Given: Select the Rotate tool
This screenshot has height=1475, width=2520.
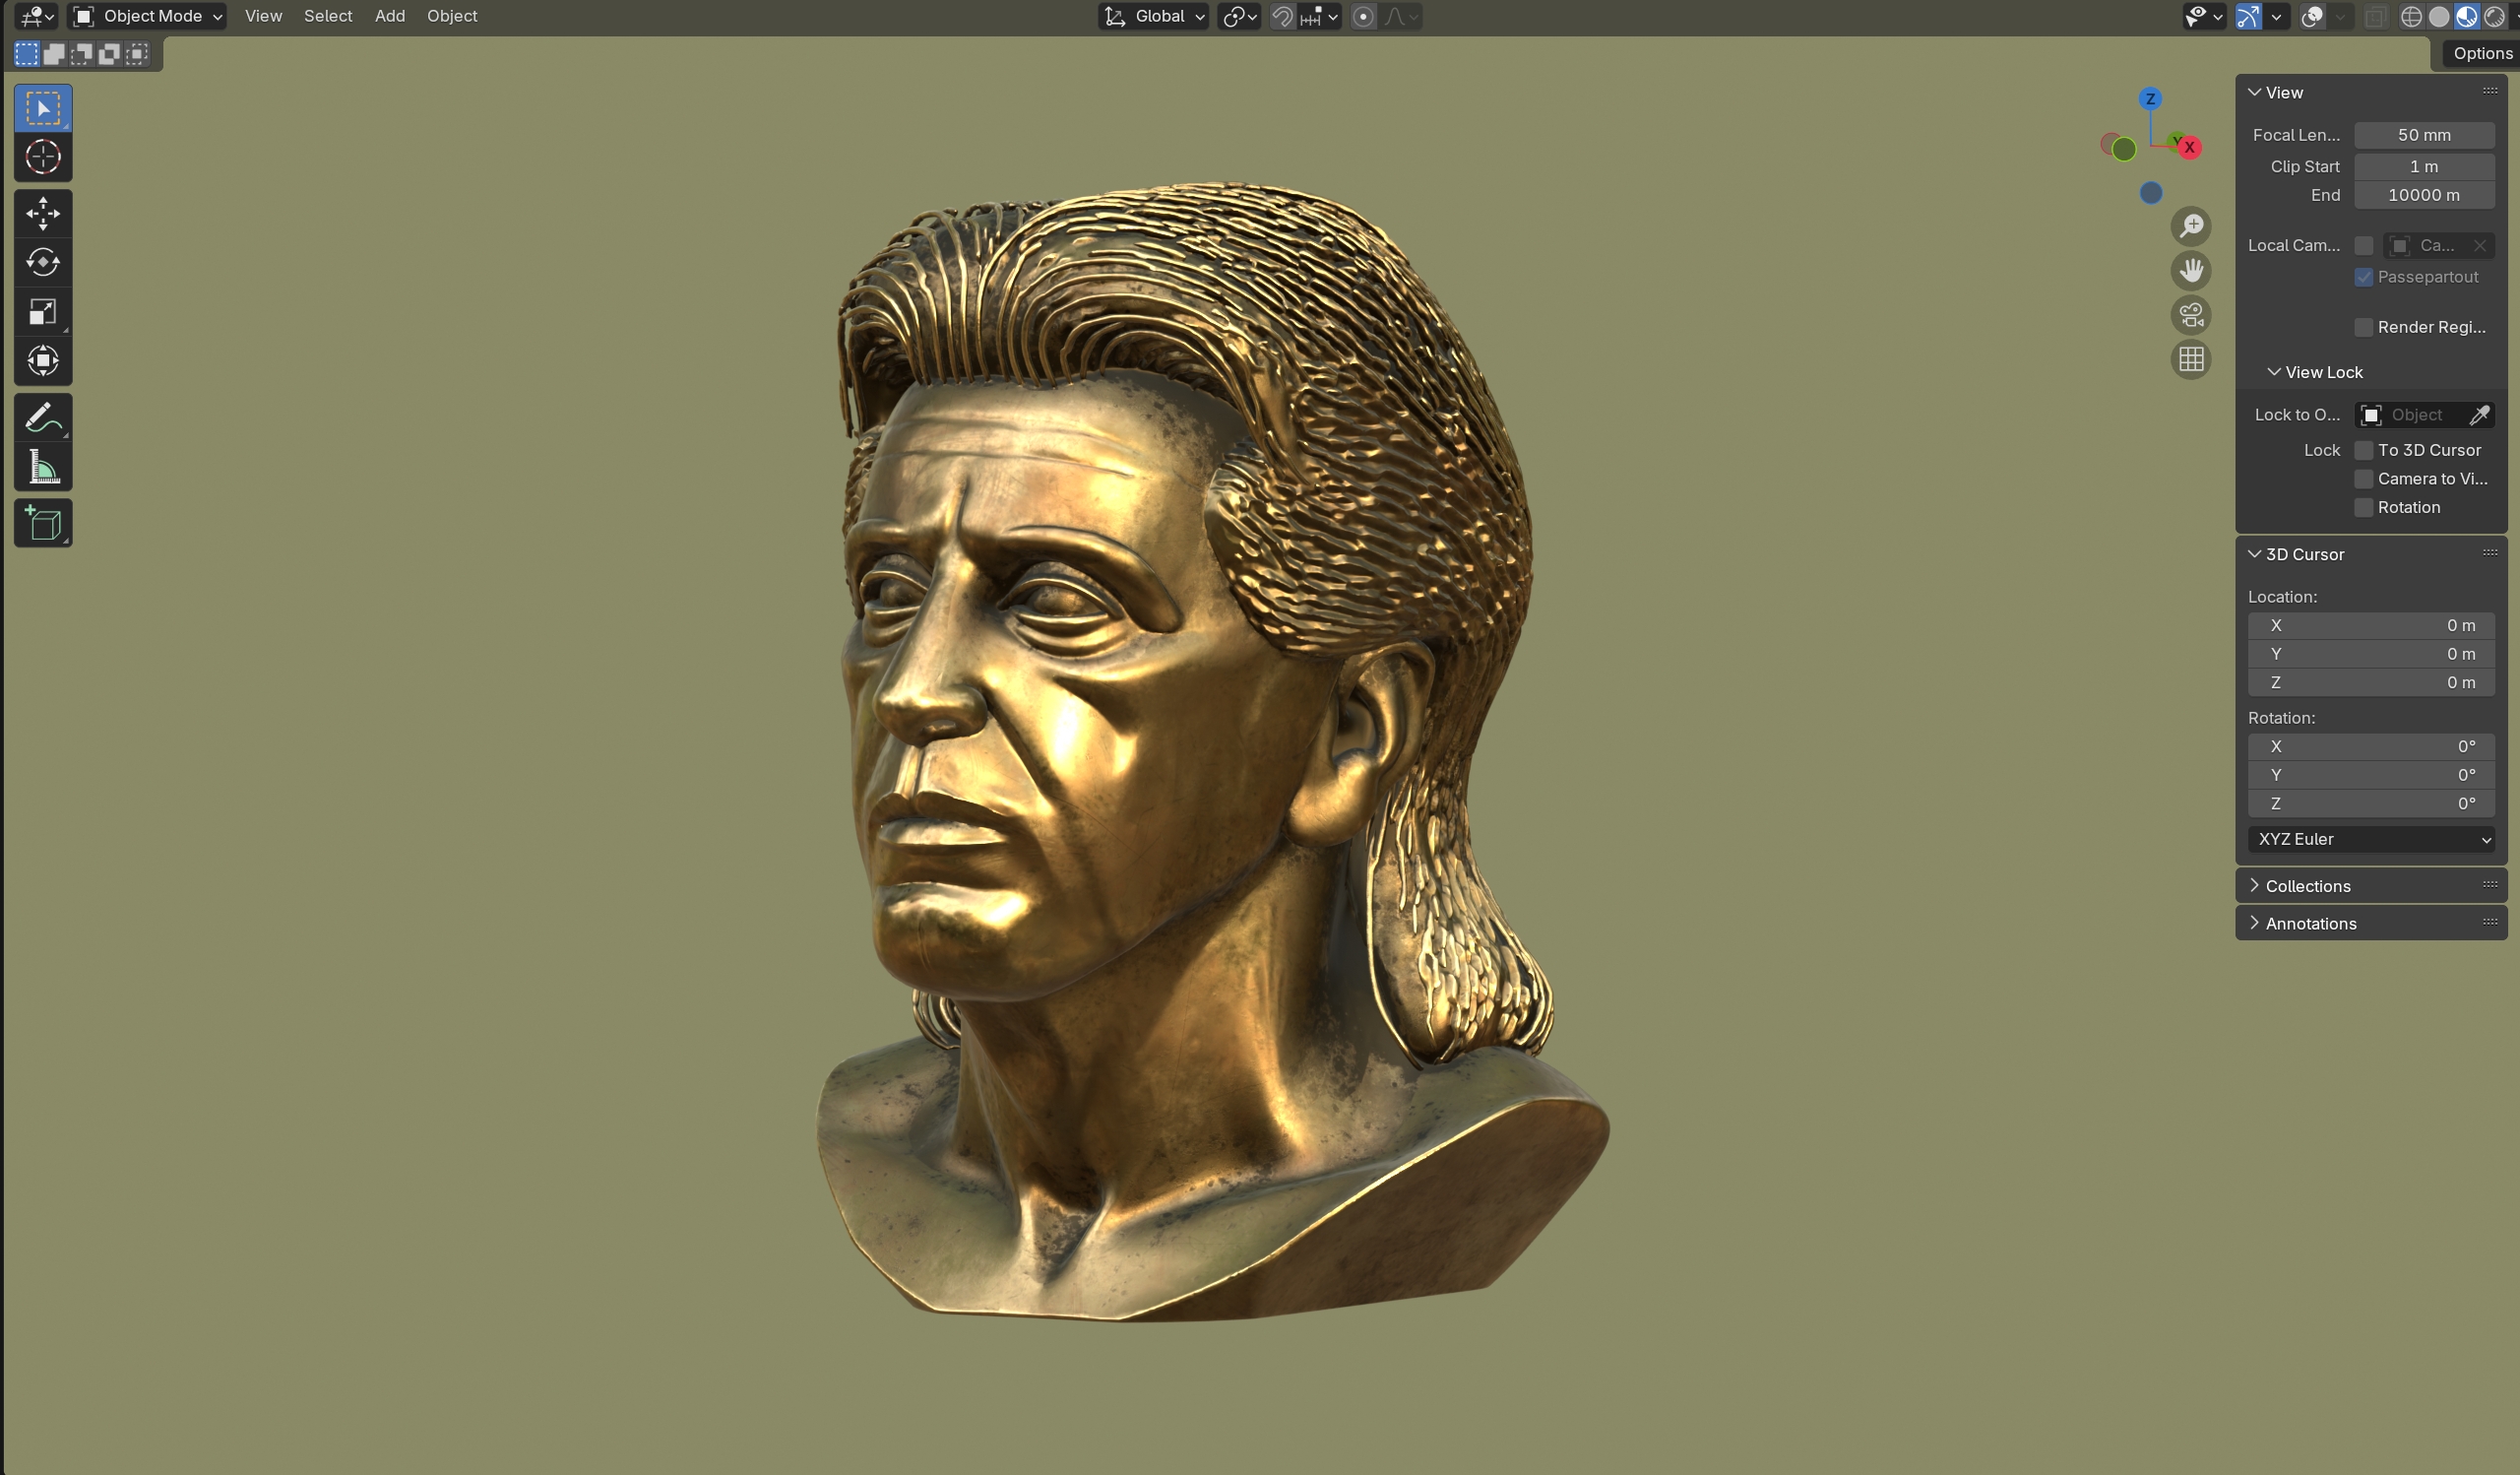Looking at the screenshot, I should [x=42, y=262].
